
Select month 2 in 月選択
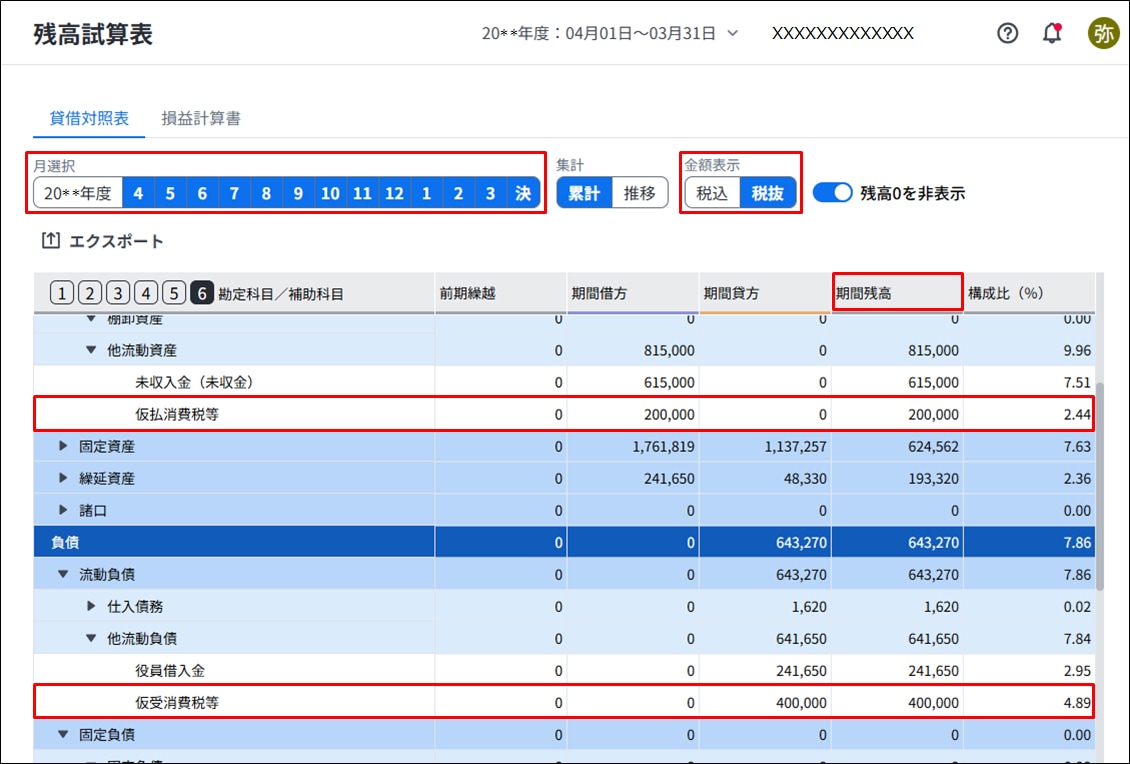coord(458,193)
